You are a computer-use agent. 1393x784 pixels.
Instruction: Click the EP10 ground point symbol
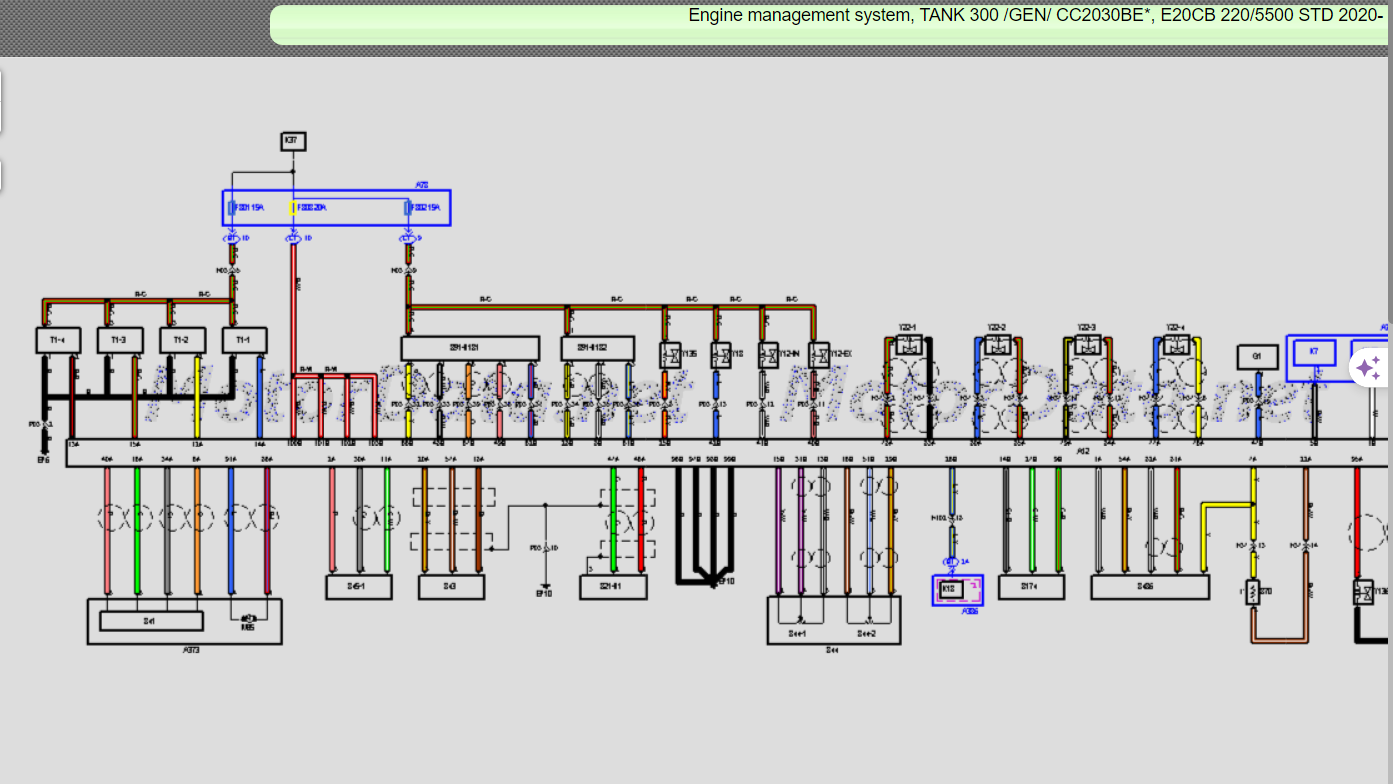point(544,586)
